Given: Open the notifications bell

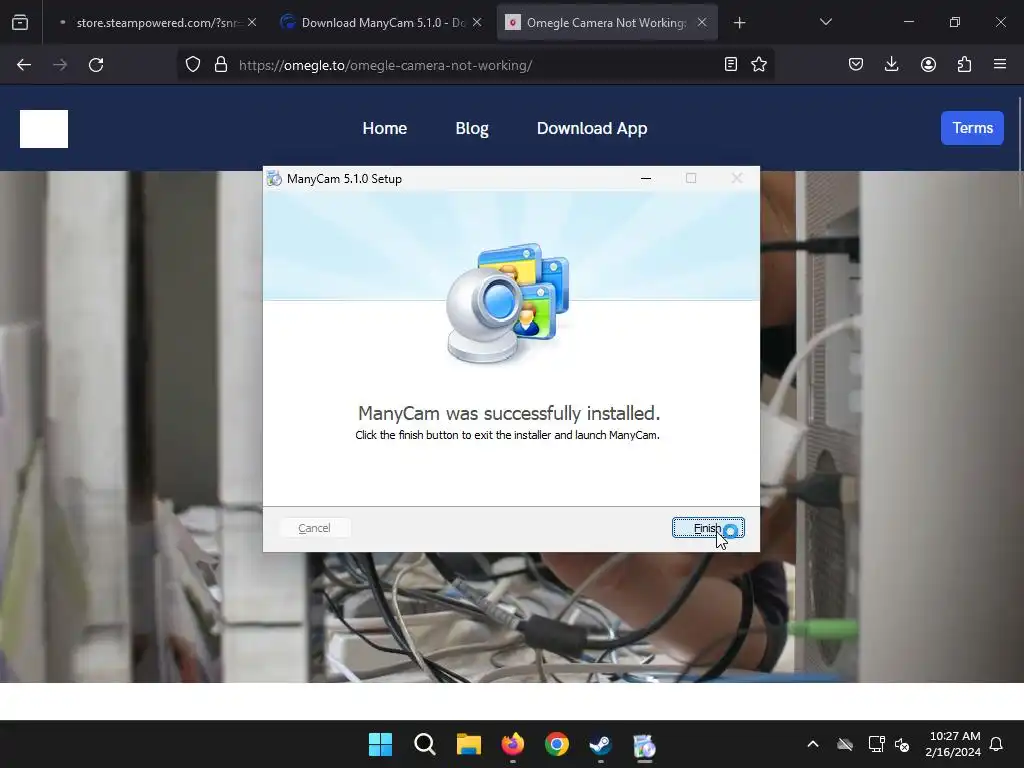Looking at the screenshot, I should 997,744.
